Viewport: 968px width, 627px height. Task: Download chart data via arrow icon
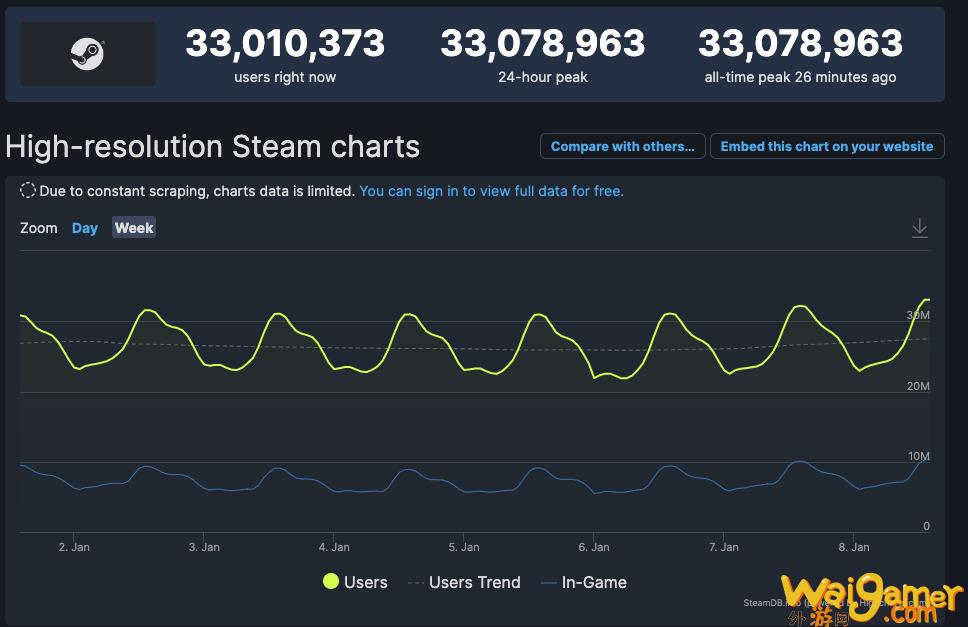[x=919, y=228]
